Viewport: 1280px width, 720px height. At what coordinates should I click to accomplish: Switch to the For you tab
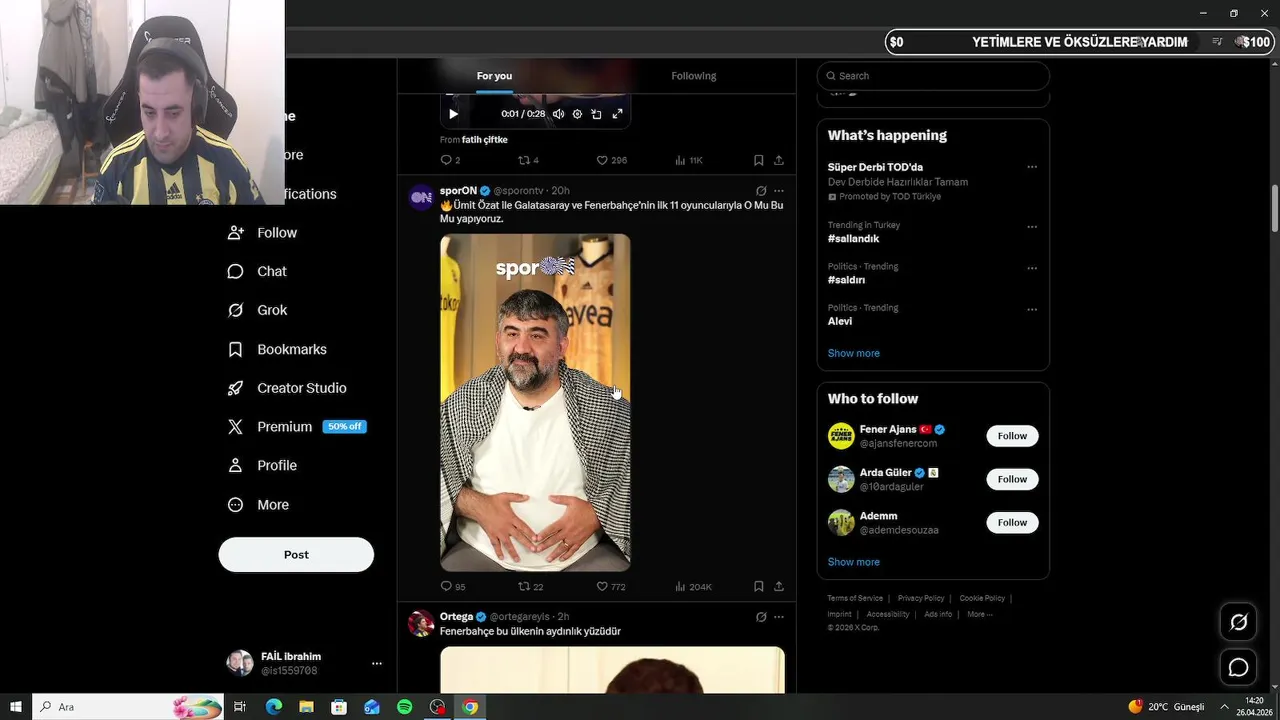(494, 76)
